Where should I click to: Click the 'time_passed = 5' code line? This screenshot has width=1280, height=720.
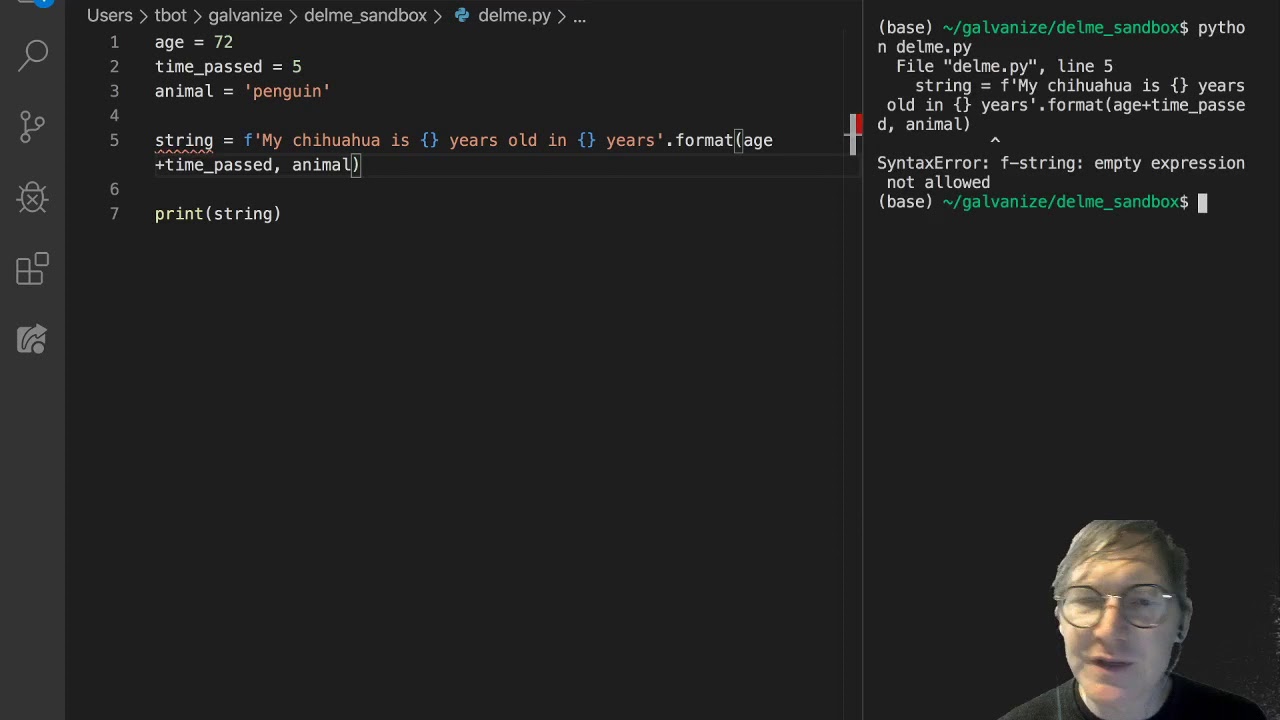pos(228,67)
